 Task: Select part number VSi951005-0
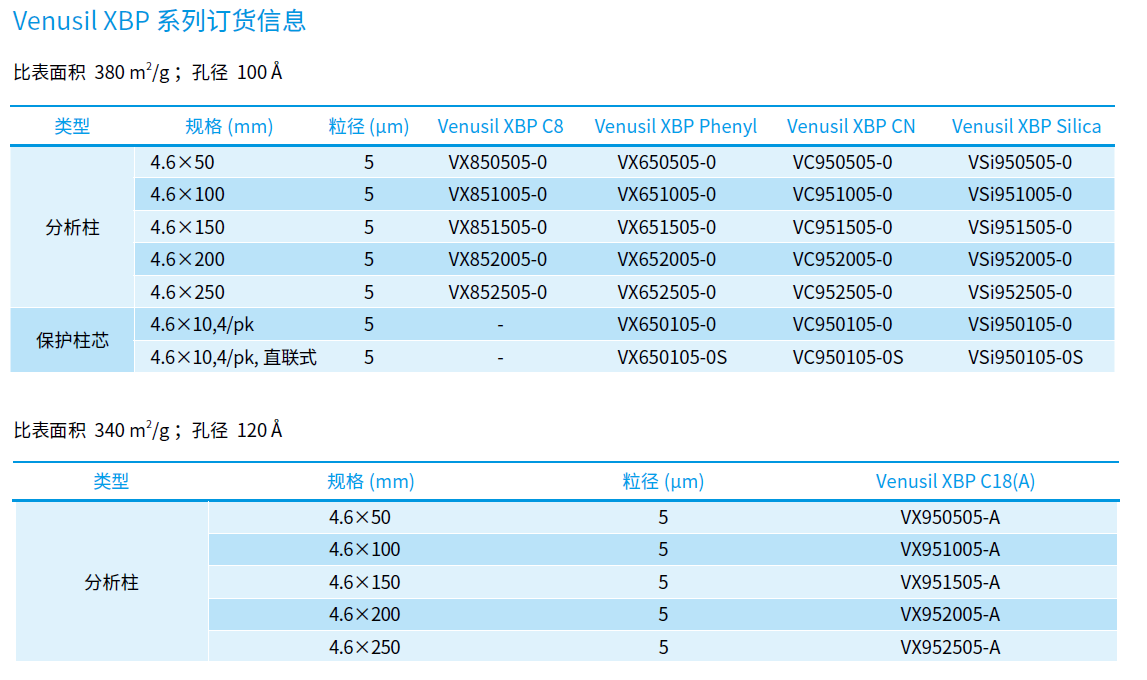(1020, 194)
